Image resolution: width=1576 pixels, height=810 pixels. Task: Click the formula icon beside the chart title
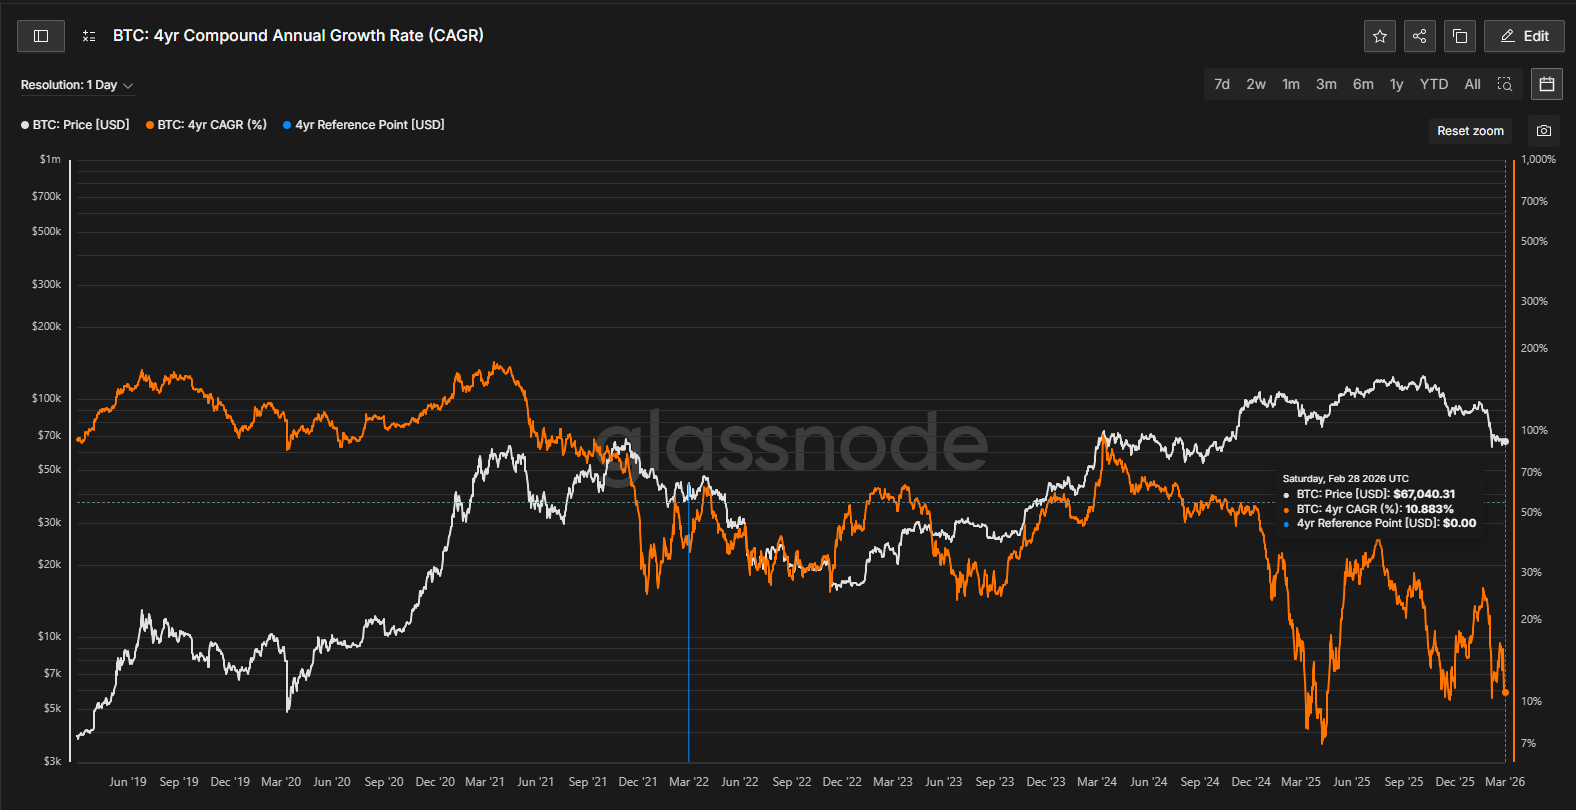tap(89, 36)
